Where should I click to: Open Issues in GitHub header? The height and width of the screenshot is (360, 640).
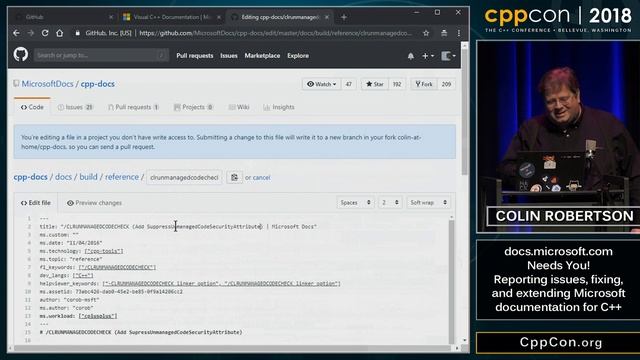(x=229, y=56)
